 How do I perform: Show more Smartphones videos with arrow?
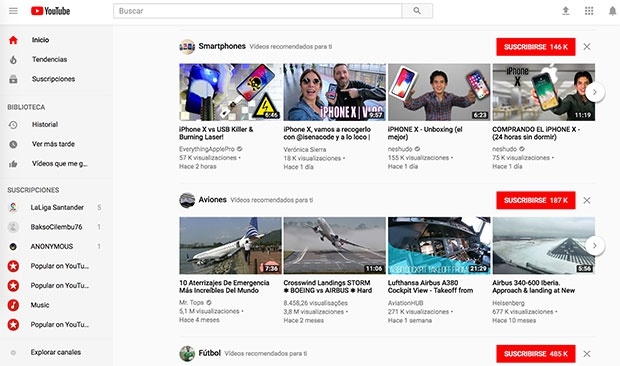pyautogui.click(x=595, y=92)
